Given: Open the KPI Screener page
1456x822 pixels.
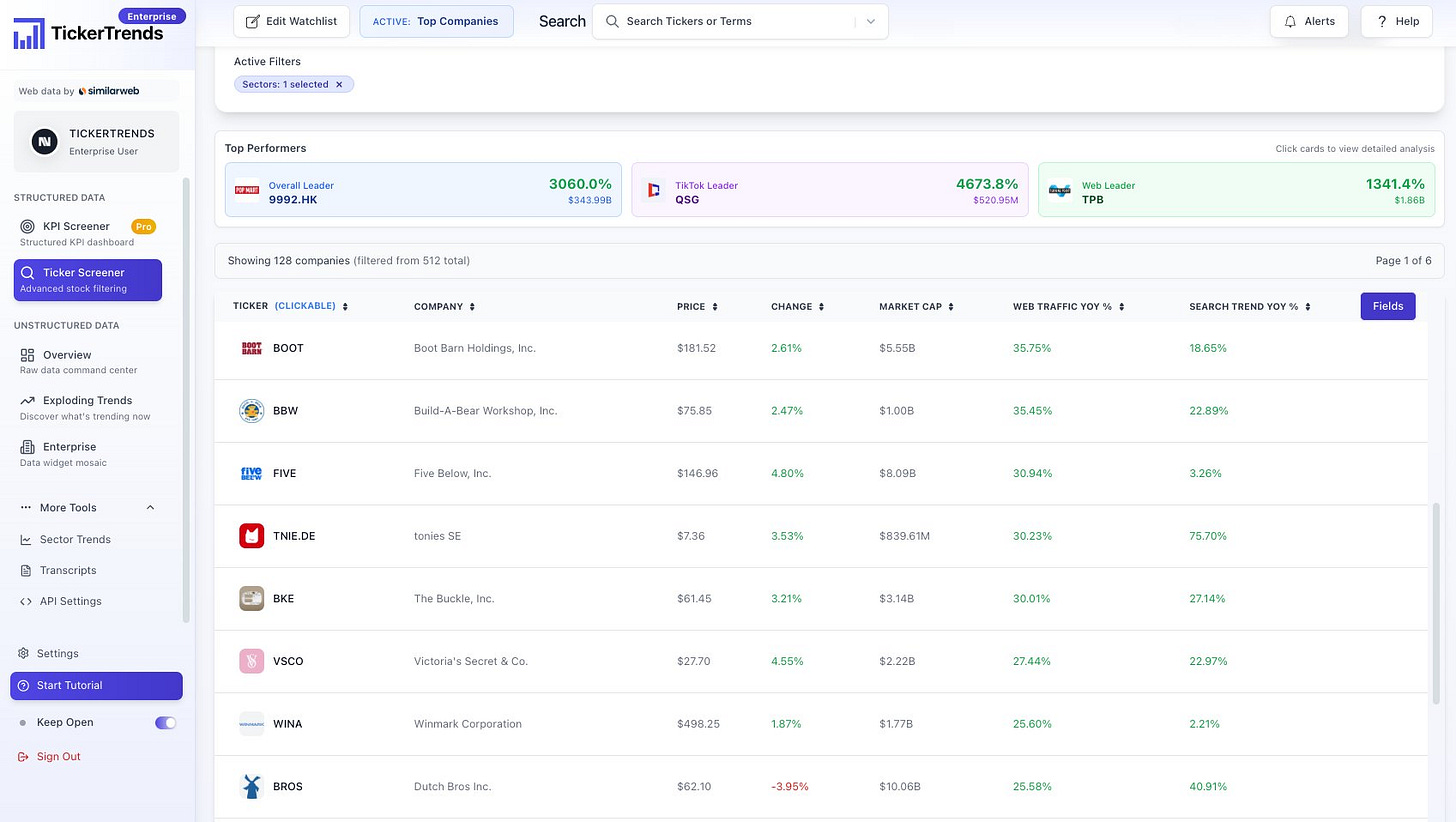Looking at the screenshot, I should (x=88, y=233).
